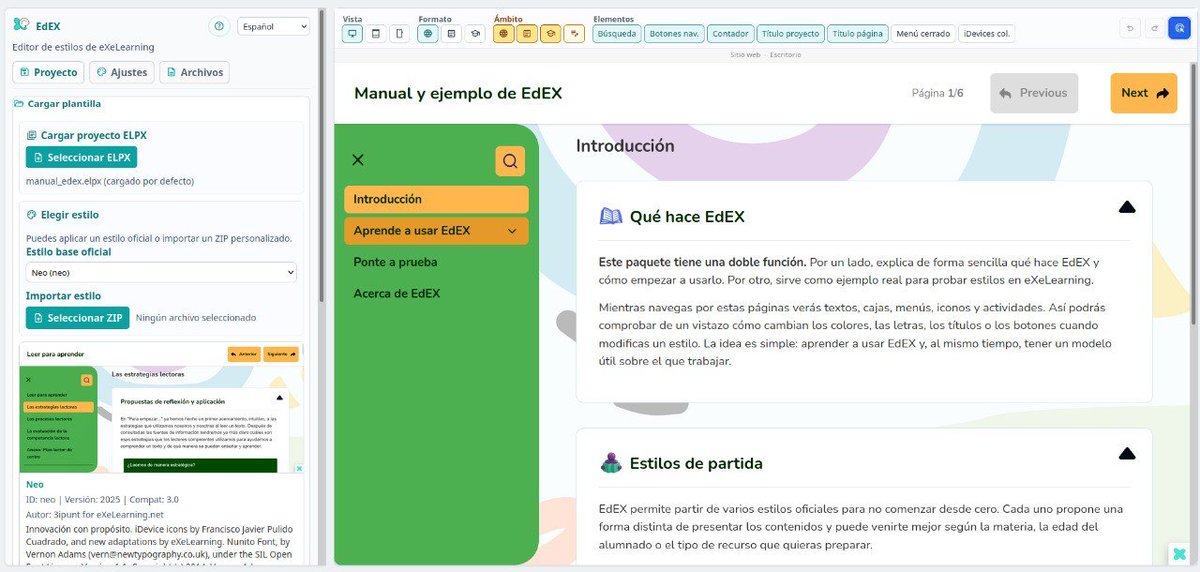Click the teal icon at bottom-right corner
Viewport: 1200px width, 572px height.
(x=1179, y=554)
